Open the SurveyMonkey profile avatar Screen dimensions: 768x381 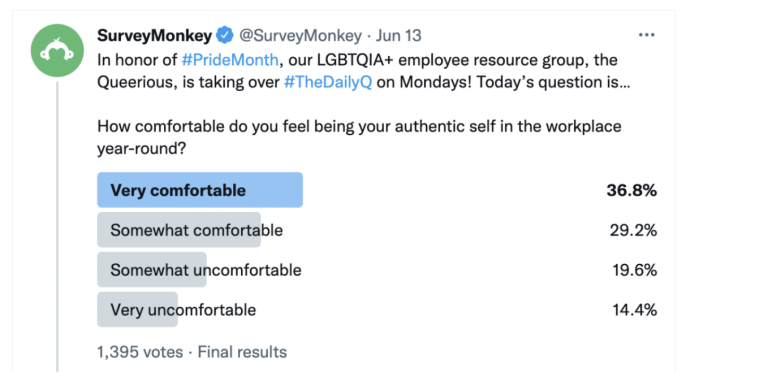click(57, 50)
